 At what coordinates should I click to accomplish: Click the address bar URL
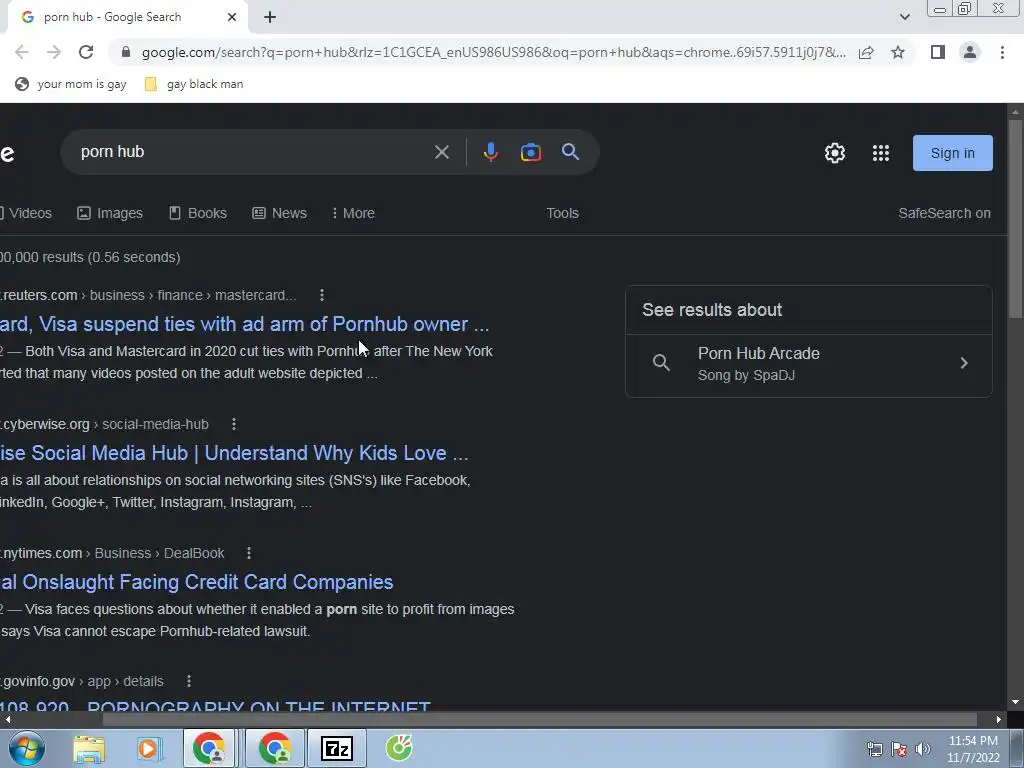[x=494, y=52]
